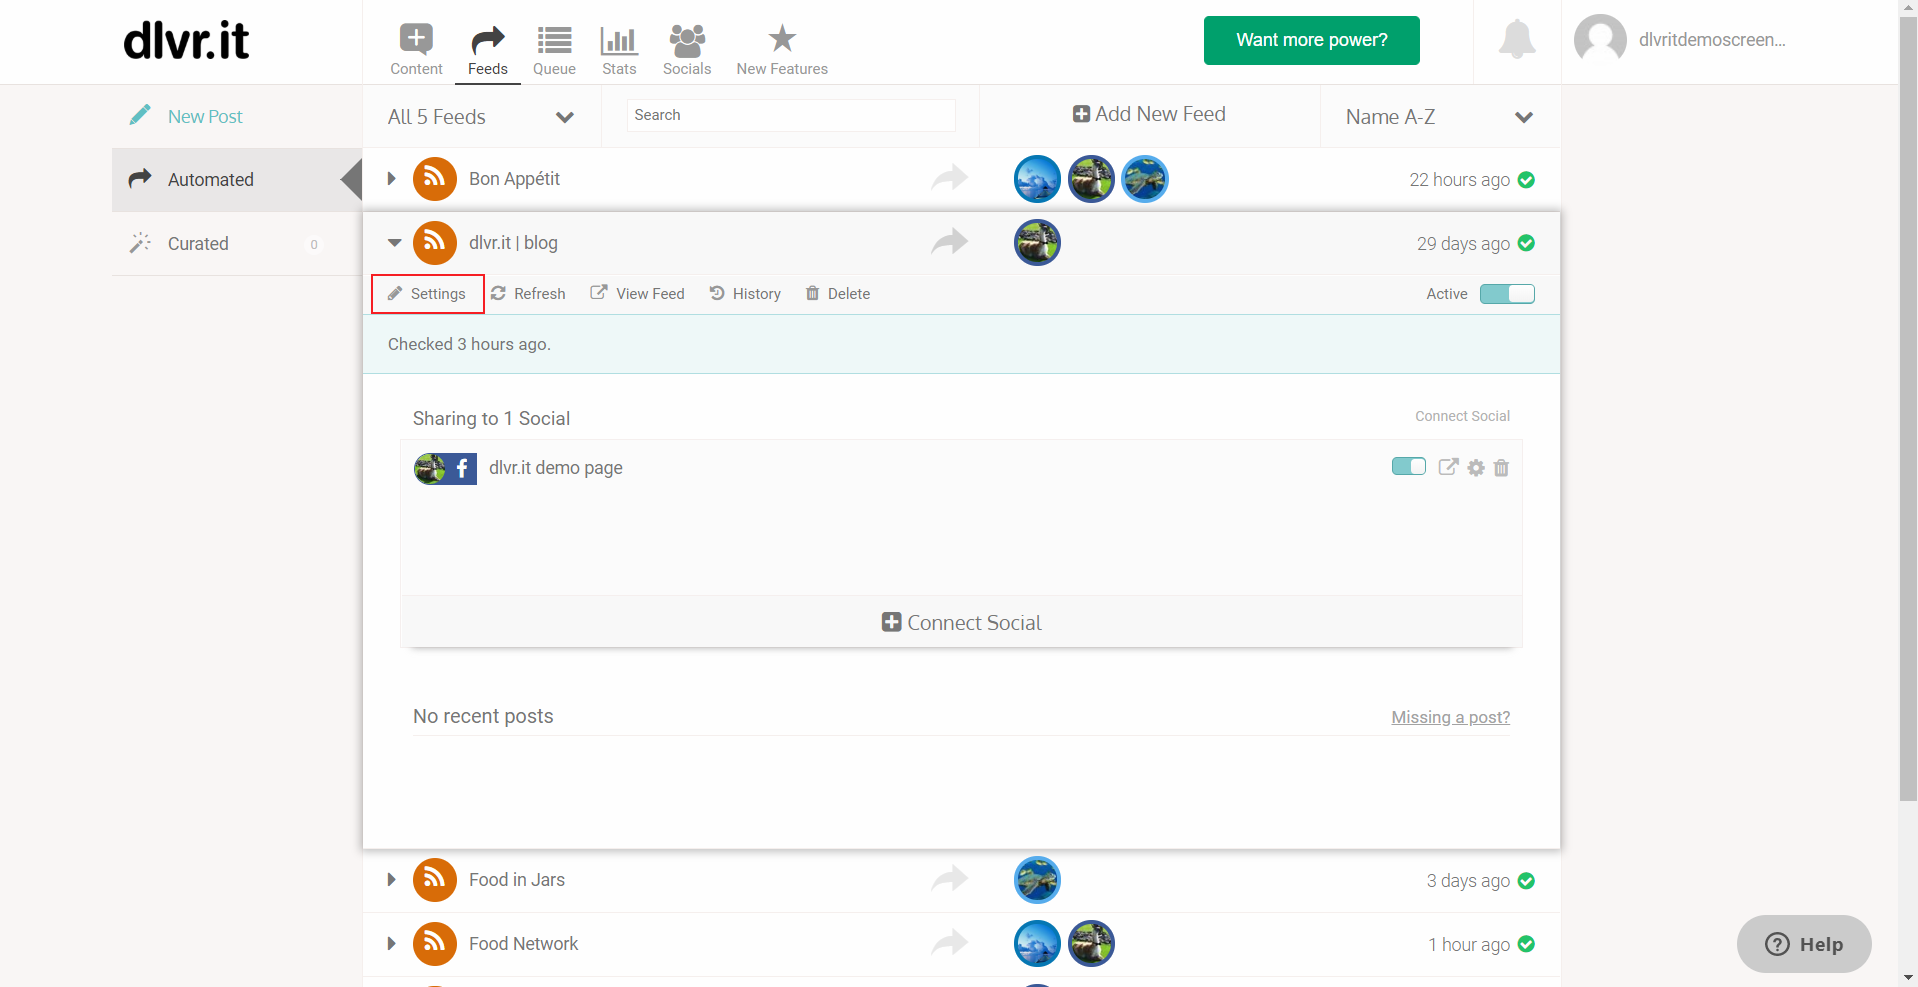Expand the Bon Appétit feed row
Screen dimensions: 1918x987
pyautogui.click(x=391, y=179)
